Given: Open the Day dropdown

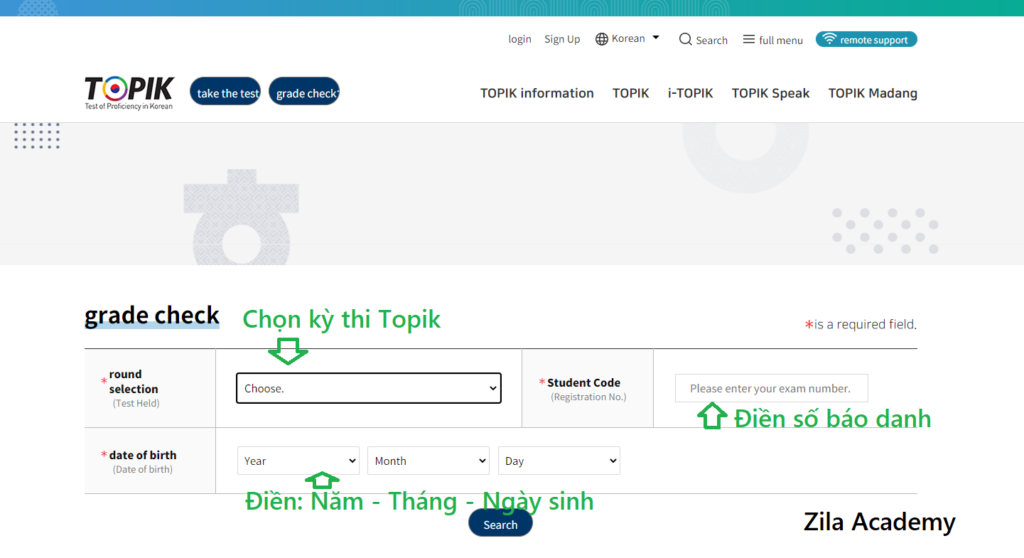Looking at the screenshot, I should coord(559,461).
